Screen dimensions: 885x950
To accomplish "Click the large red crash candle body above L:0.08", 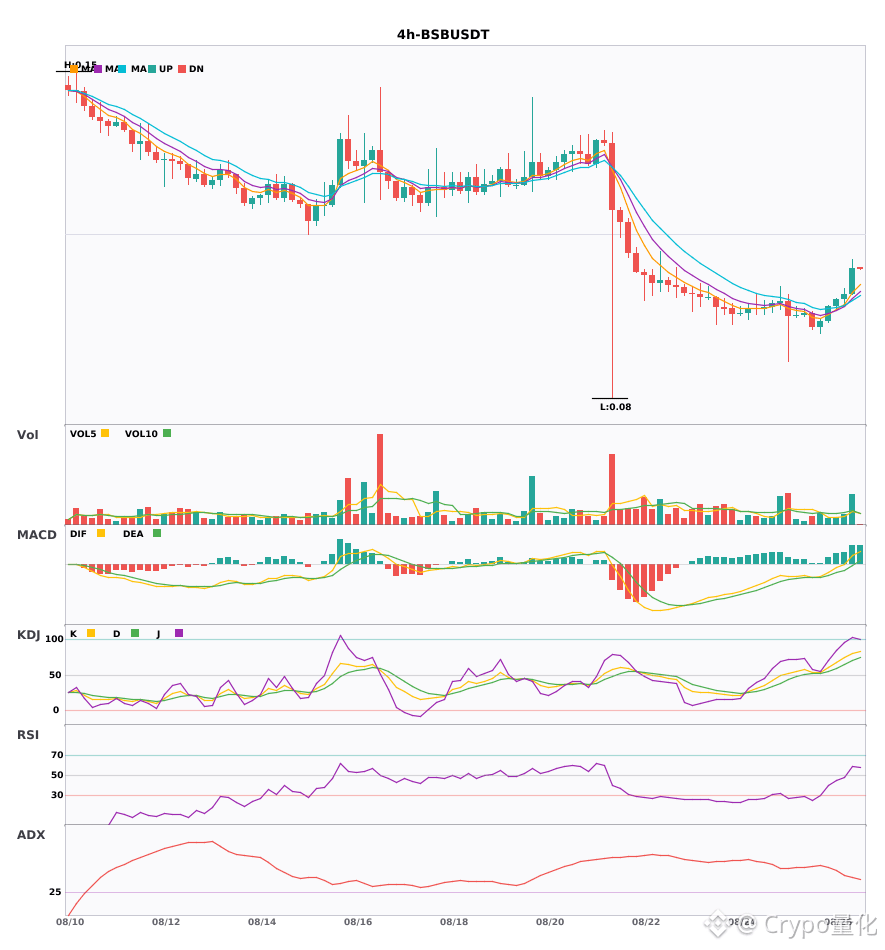I will pyautogui.click(x=612, y=176).
